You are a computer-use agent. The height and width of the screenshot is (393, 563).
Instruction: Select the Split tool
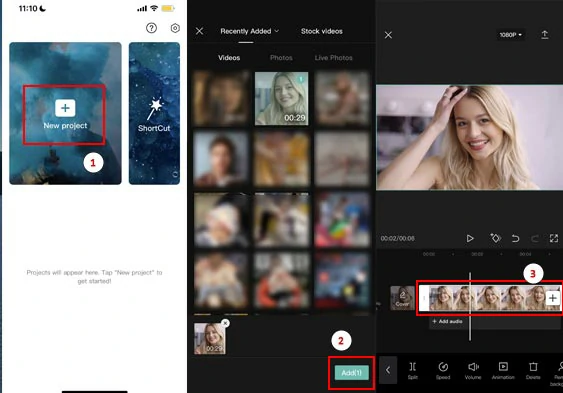413,370
